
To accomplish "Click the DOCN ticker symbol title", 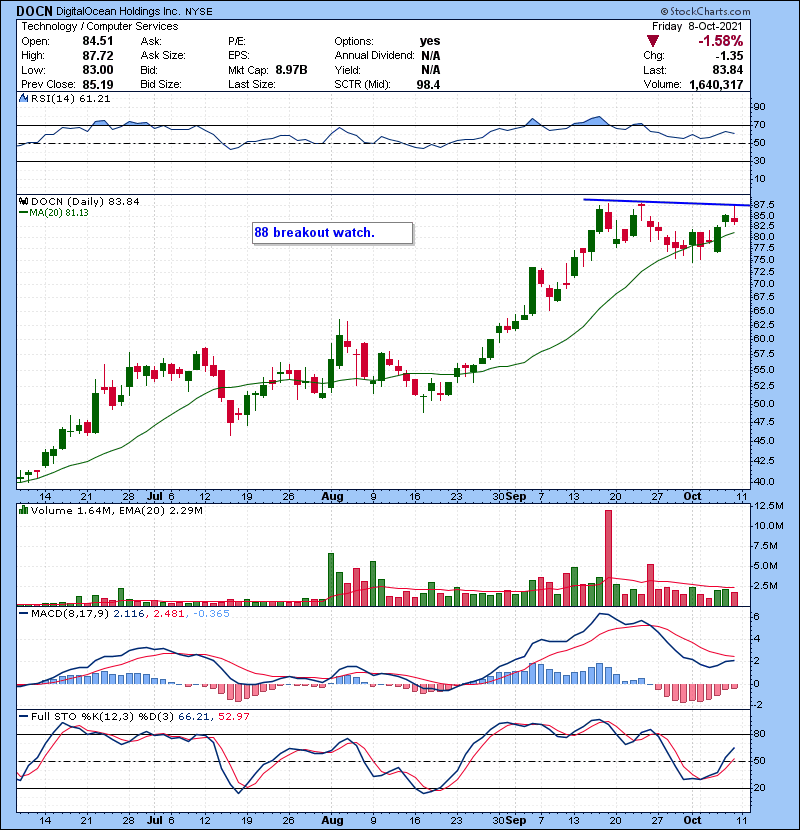I will pyautogui.click(x=34, y=11).
